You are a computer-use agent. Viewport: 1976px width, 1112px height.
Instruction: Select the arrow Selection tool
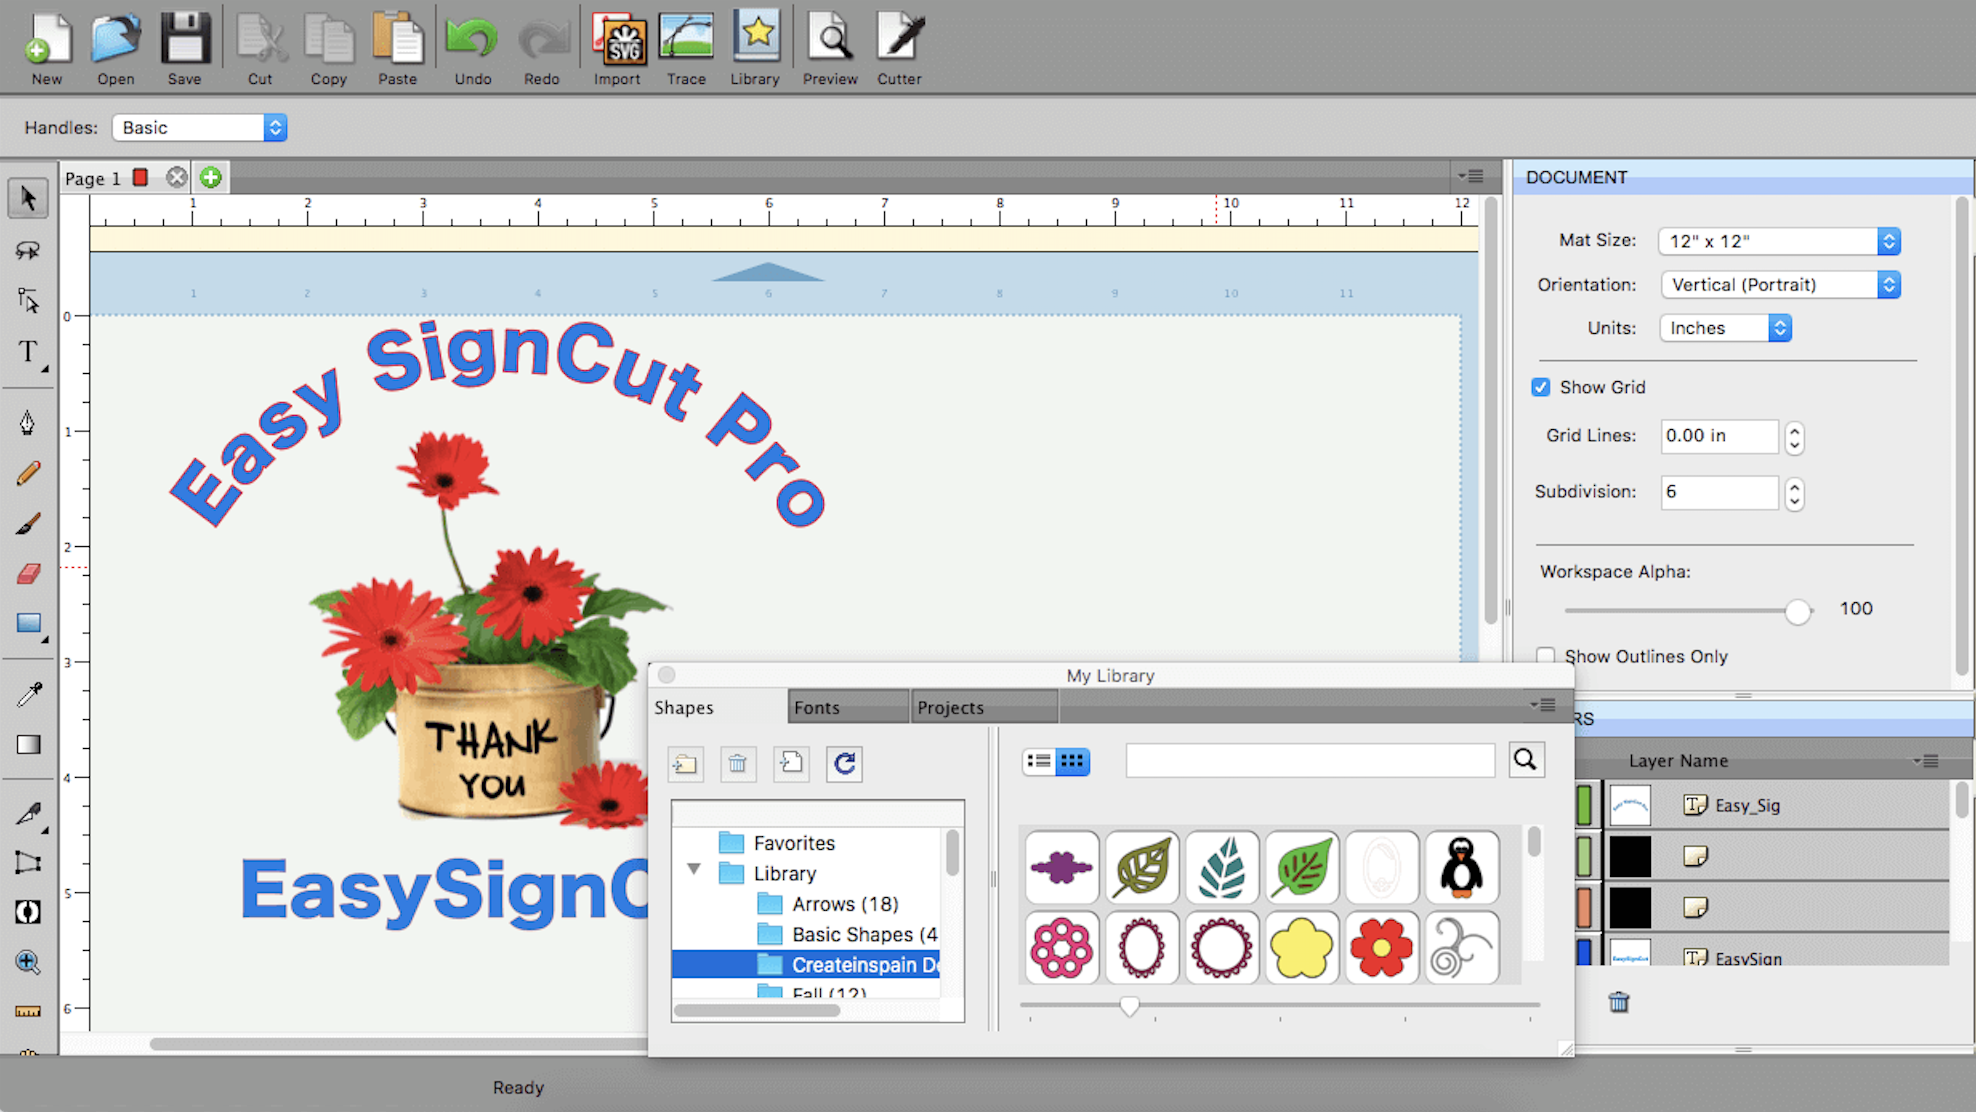pyautogui.click(x=28, y=198)
